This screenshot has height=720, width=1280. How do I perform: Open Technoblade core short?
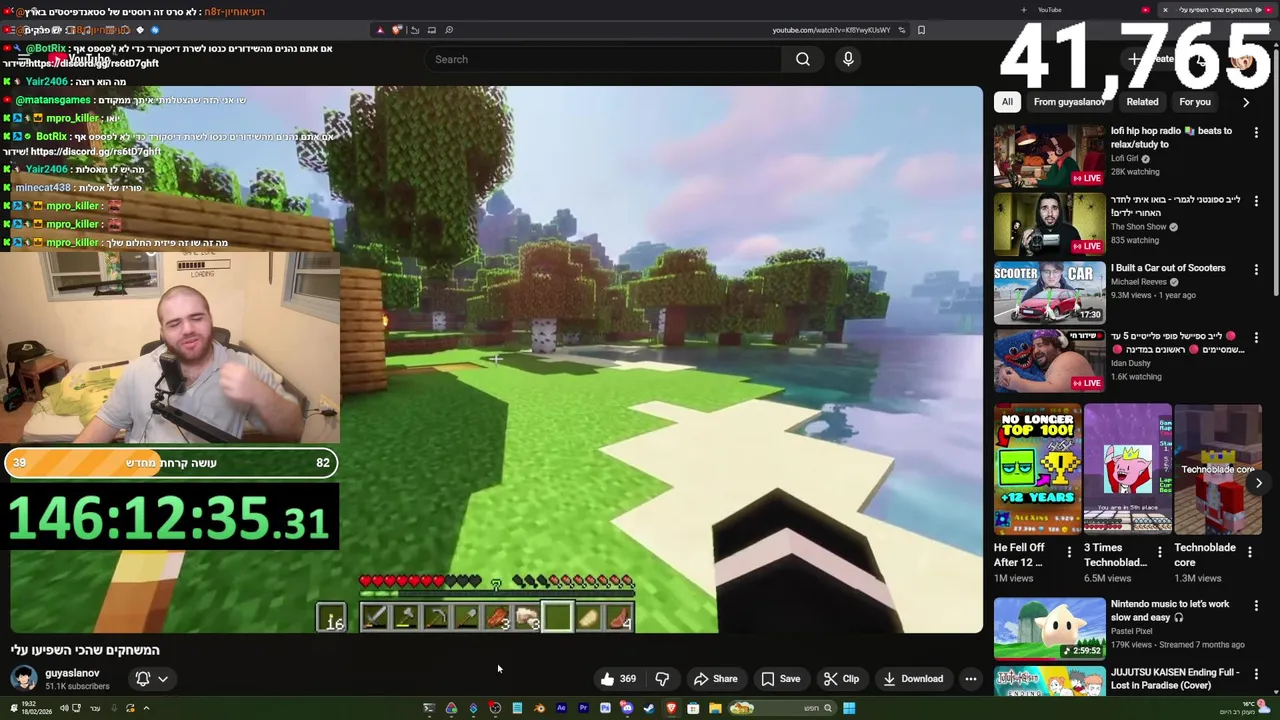click(1218, 470)
